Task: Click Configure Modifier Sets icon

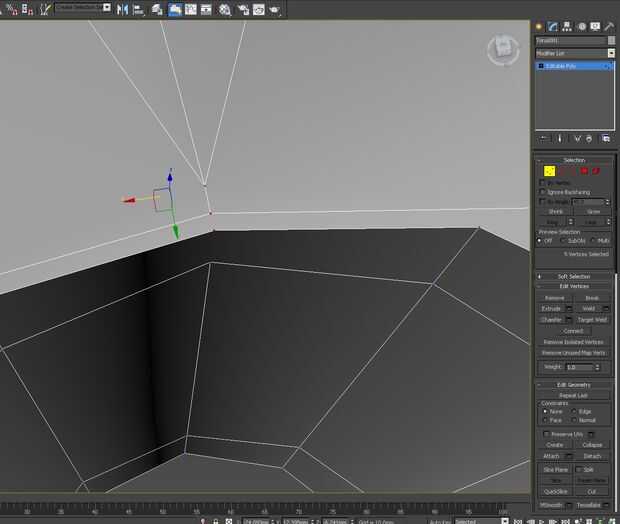Action: click(606, 138)
